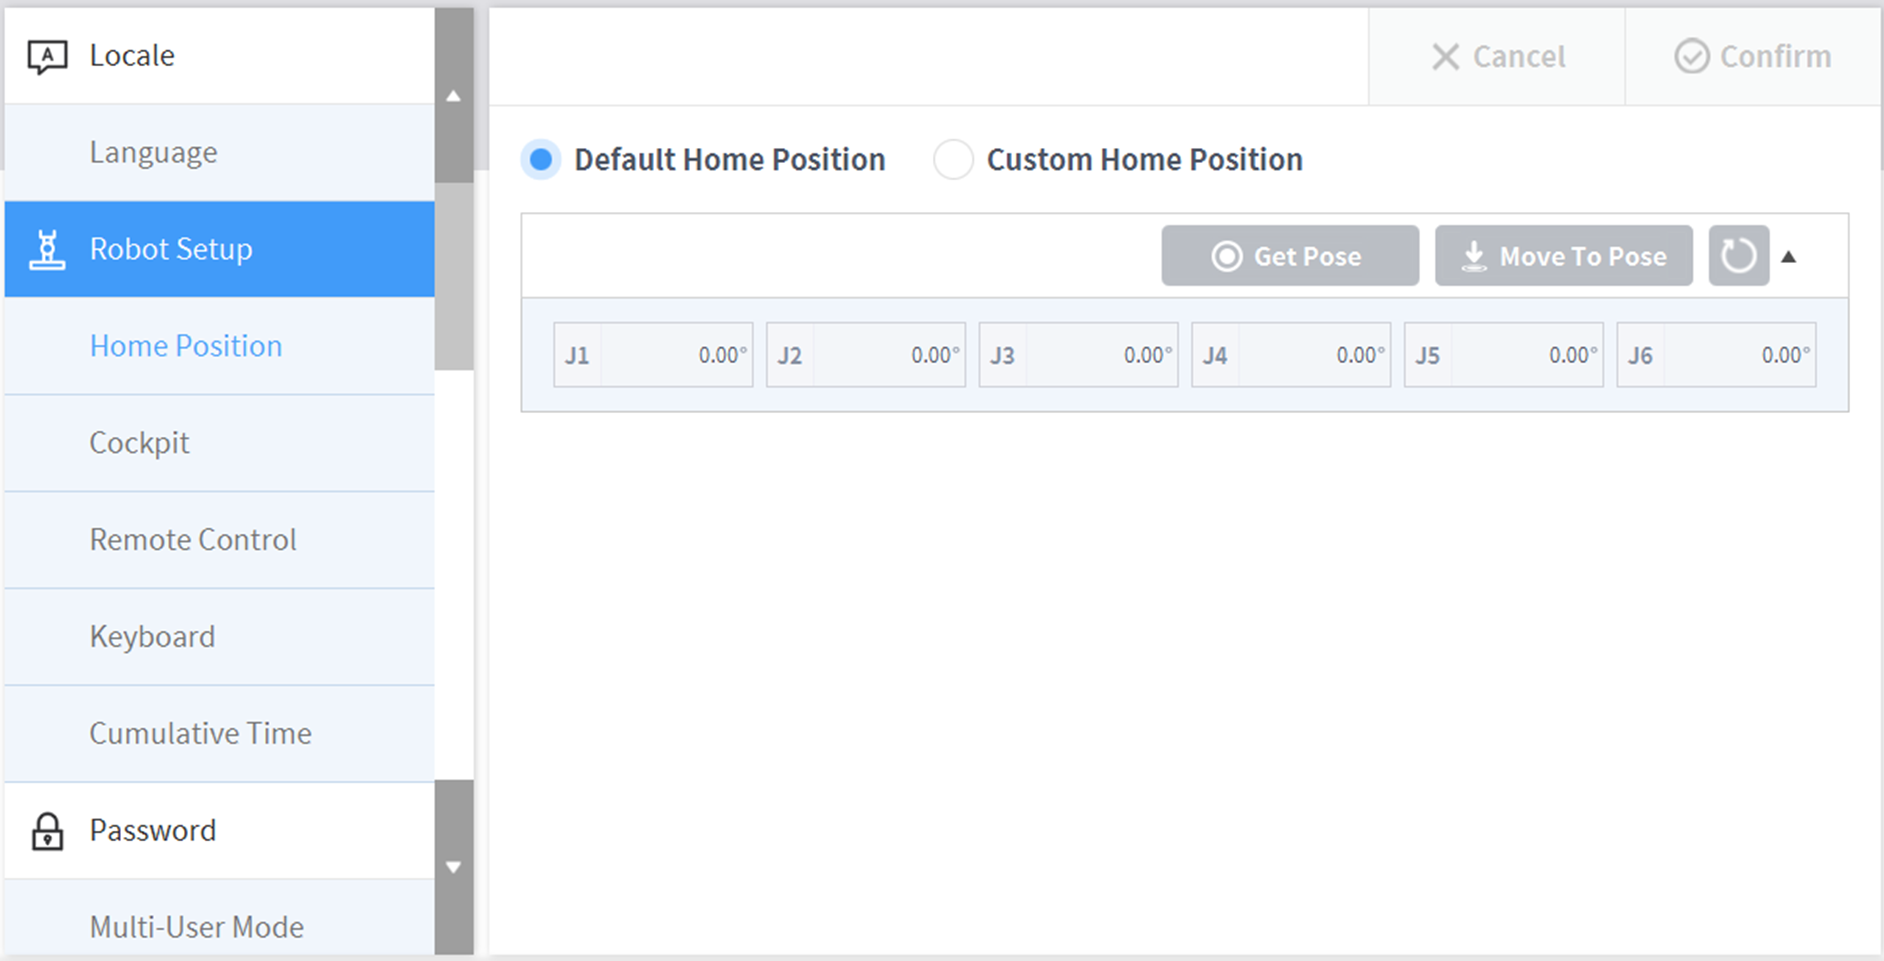
Task: Collapse the pose panel with triangle arrow
Action: tap(1789, 257)
